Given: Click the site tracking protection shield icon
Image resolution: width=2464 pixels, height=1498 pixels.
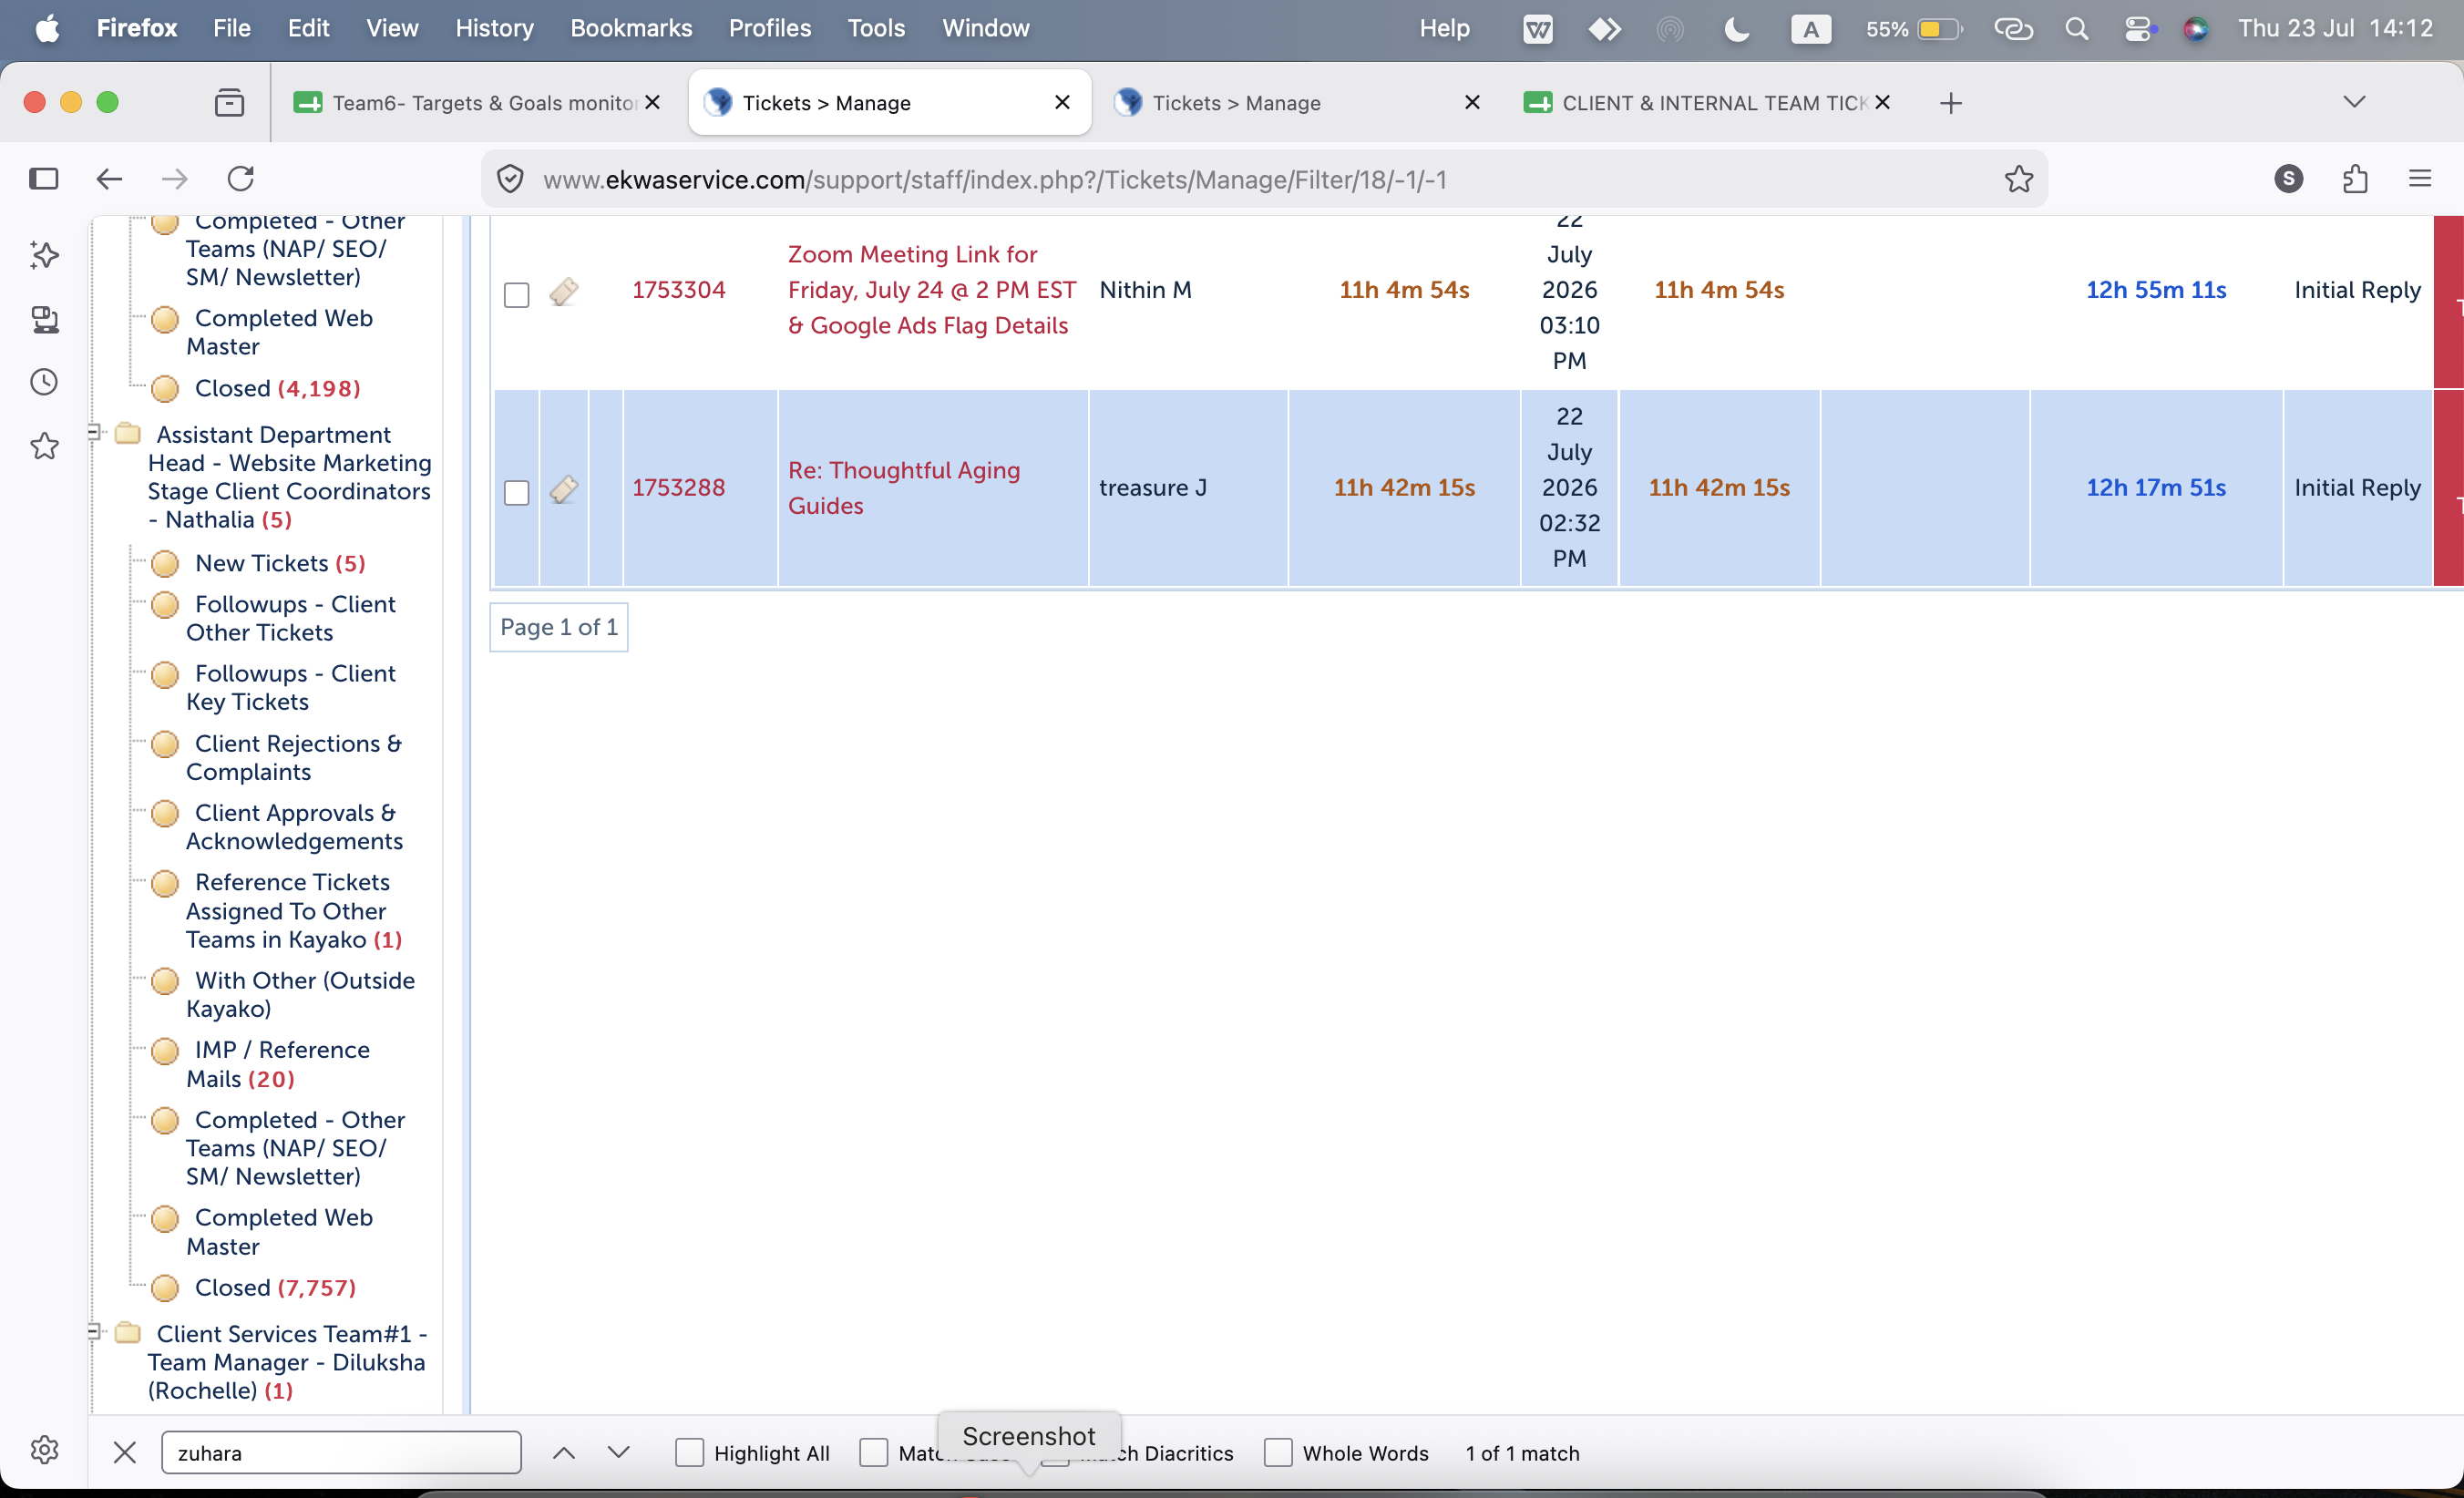Looking at the screenshot, I should coord(511,179).
